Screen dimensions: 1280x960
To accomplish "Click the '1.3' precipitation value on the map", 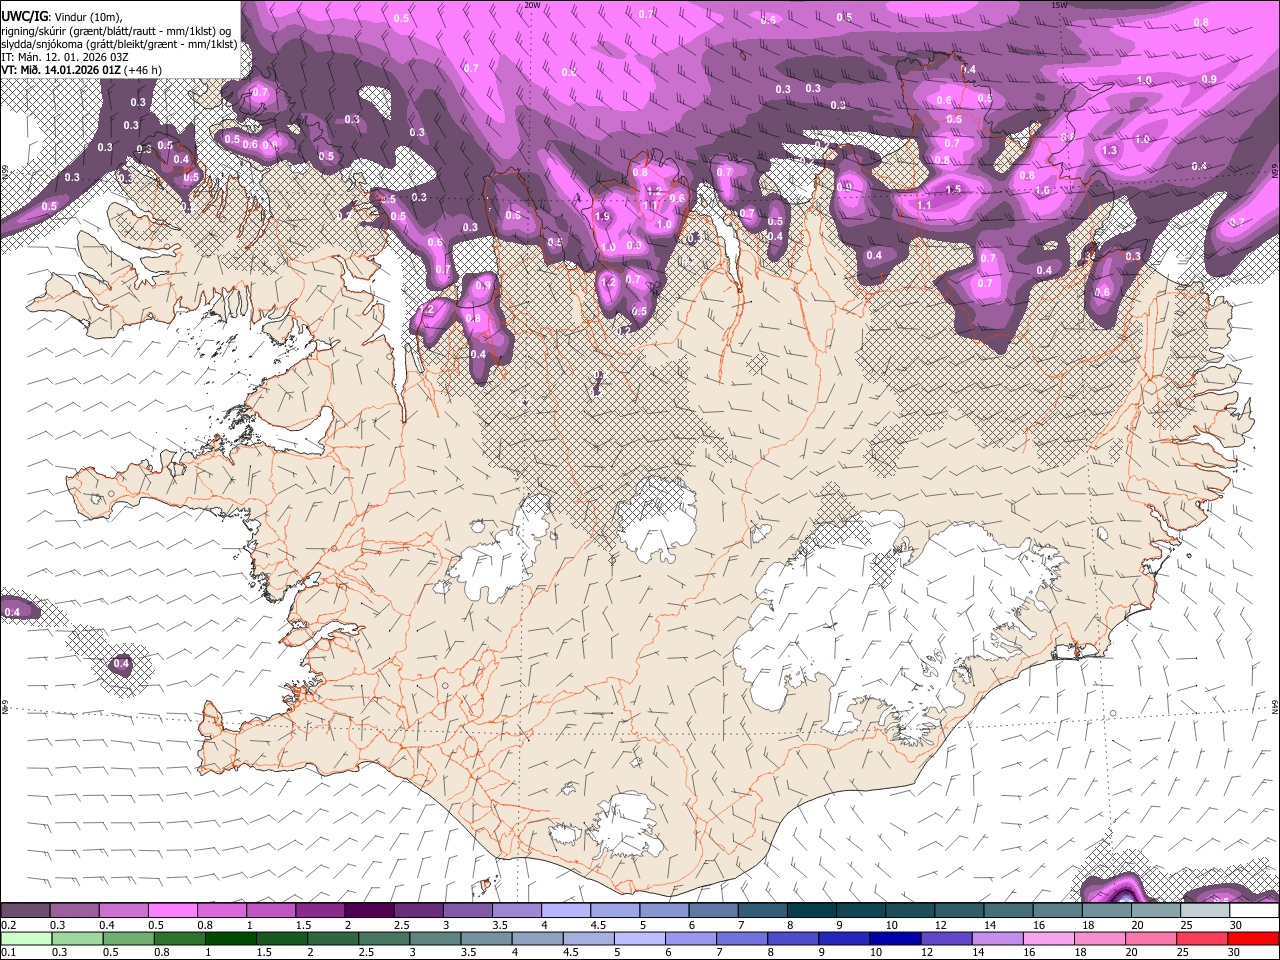I will [x=1109, y=151].
